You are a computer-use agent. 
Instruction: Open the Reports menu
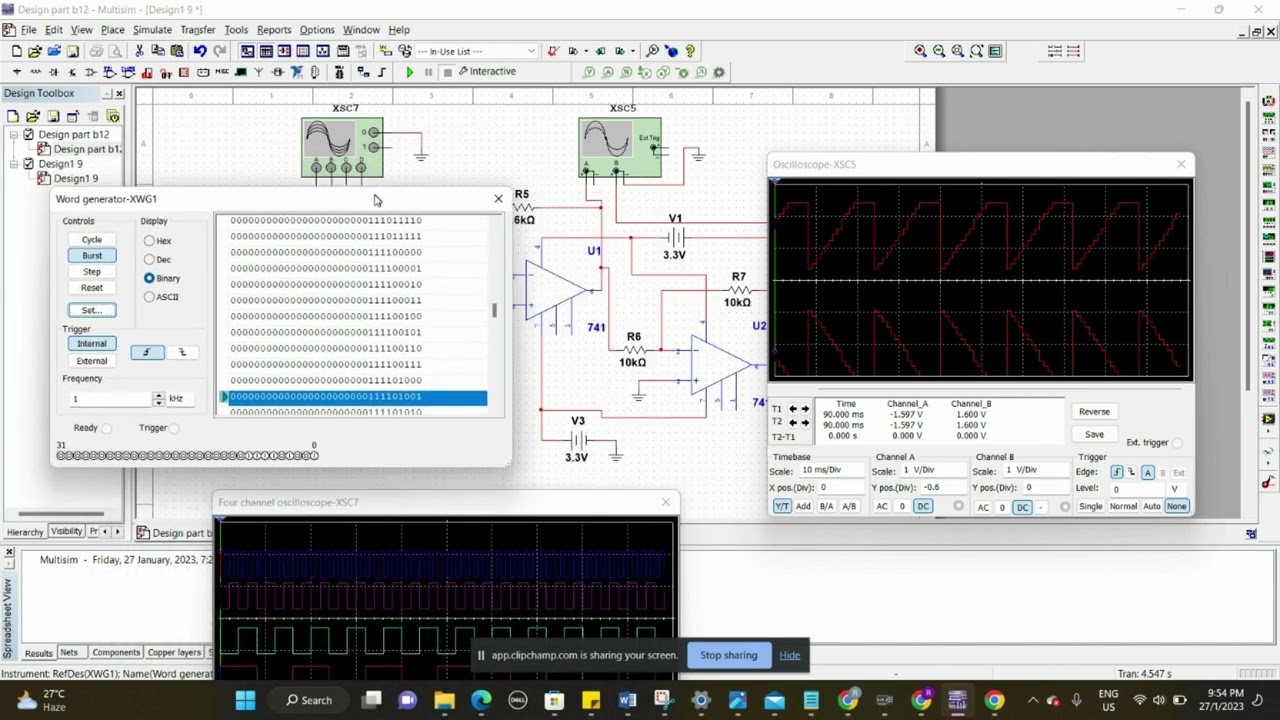pos(274,30)
